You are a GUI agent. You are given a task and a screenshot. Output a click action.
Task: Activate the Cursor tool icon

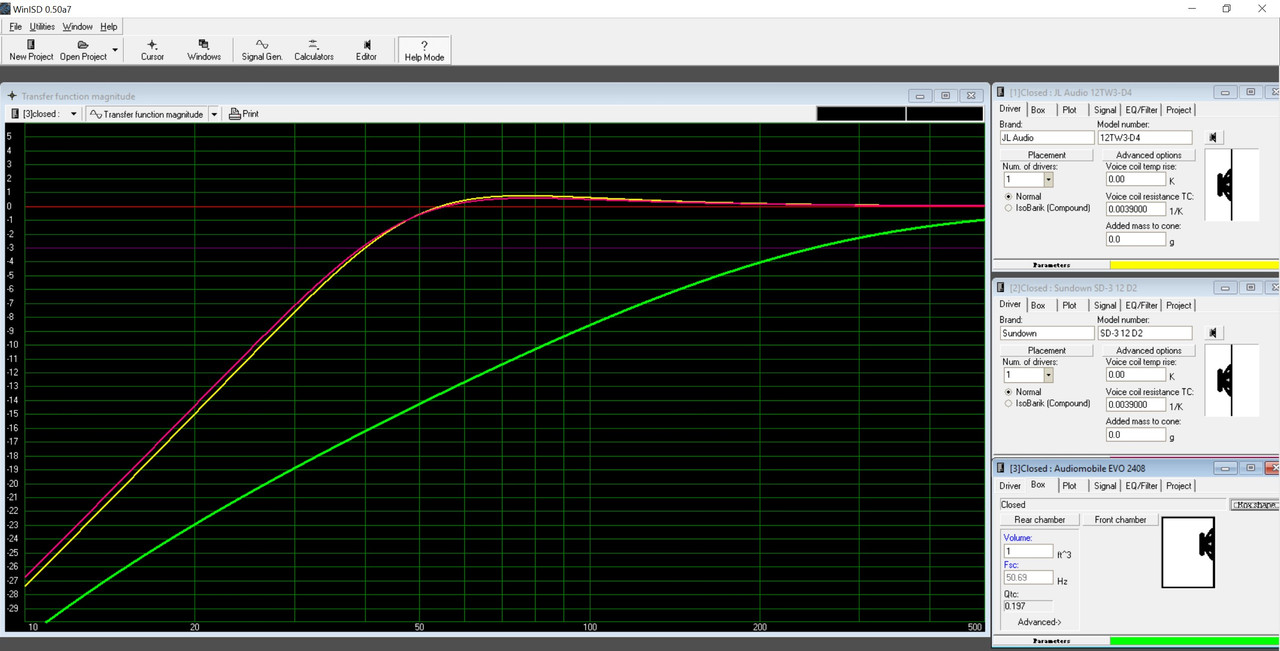tap(152, 45)
